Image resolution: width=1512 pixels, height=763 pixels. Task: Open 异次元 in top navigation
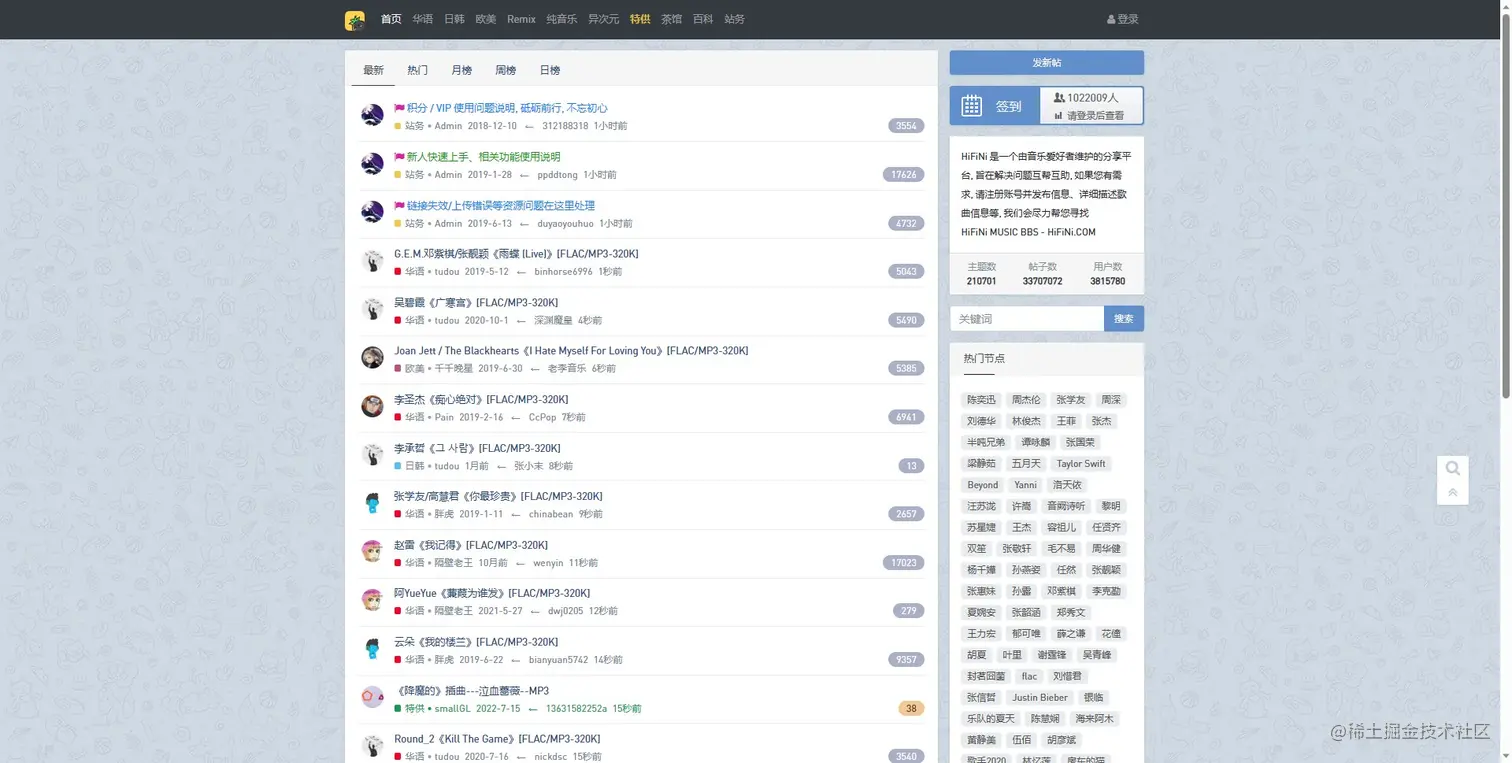click(604, 19)
